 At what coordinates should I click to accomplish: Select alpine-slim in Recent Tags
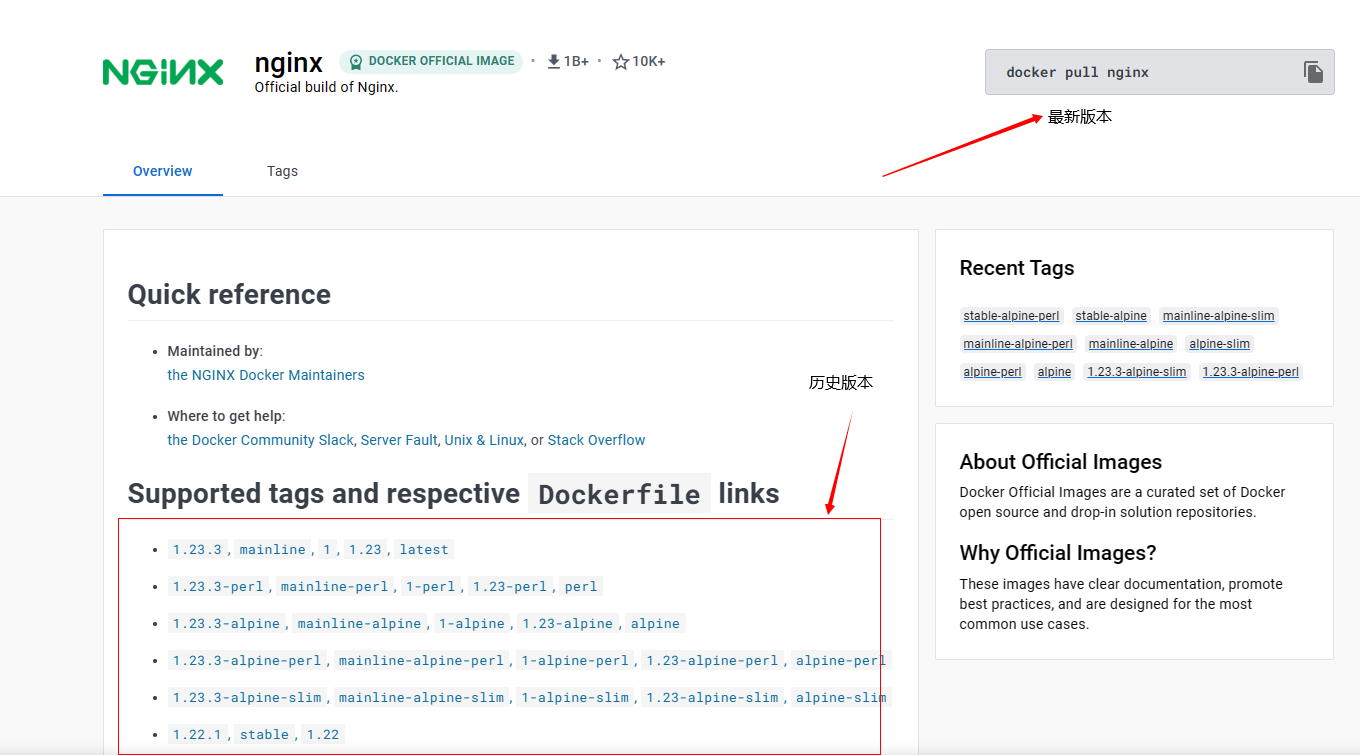(1219, 344)
